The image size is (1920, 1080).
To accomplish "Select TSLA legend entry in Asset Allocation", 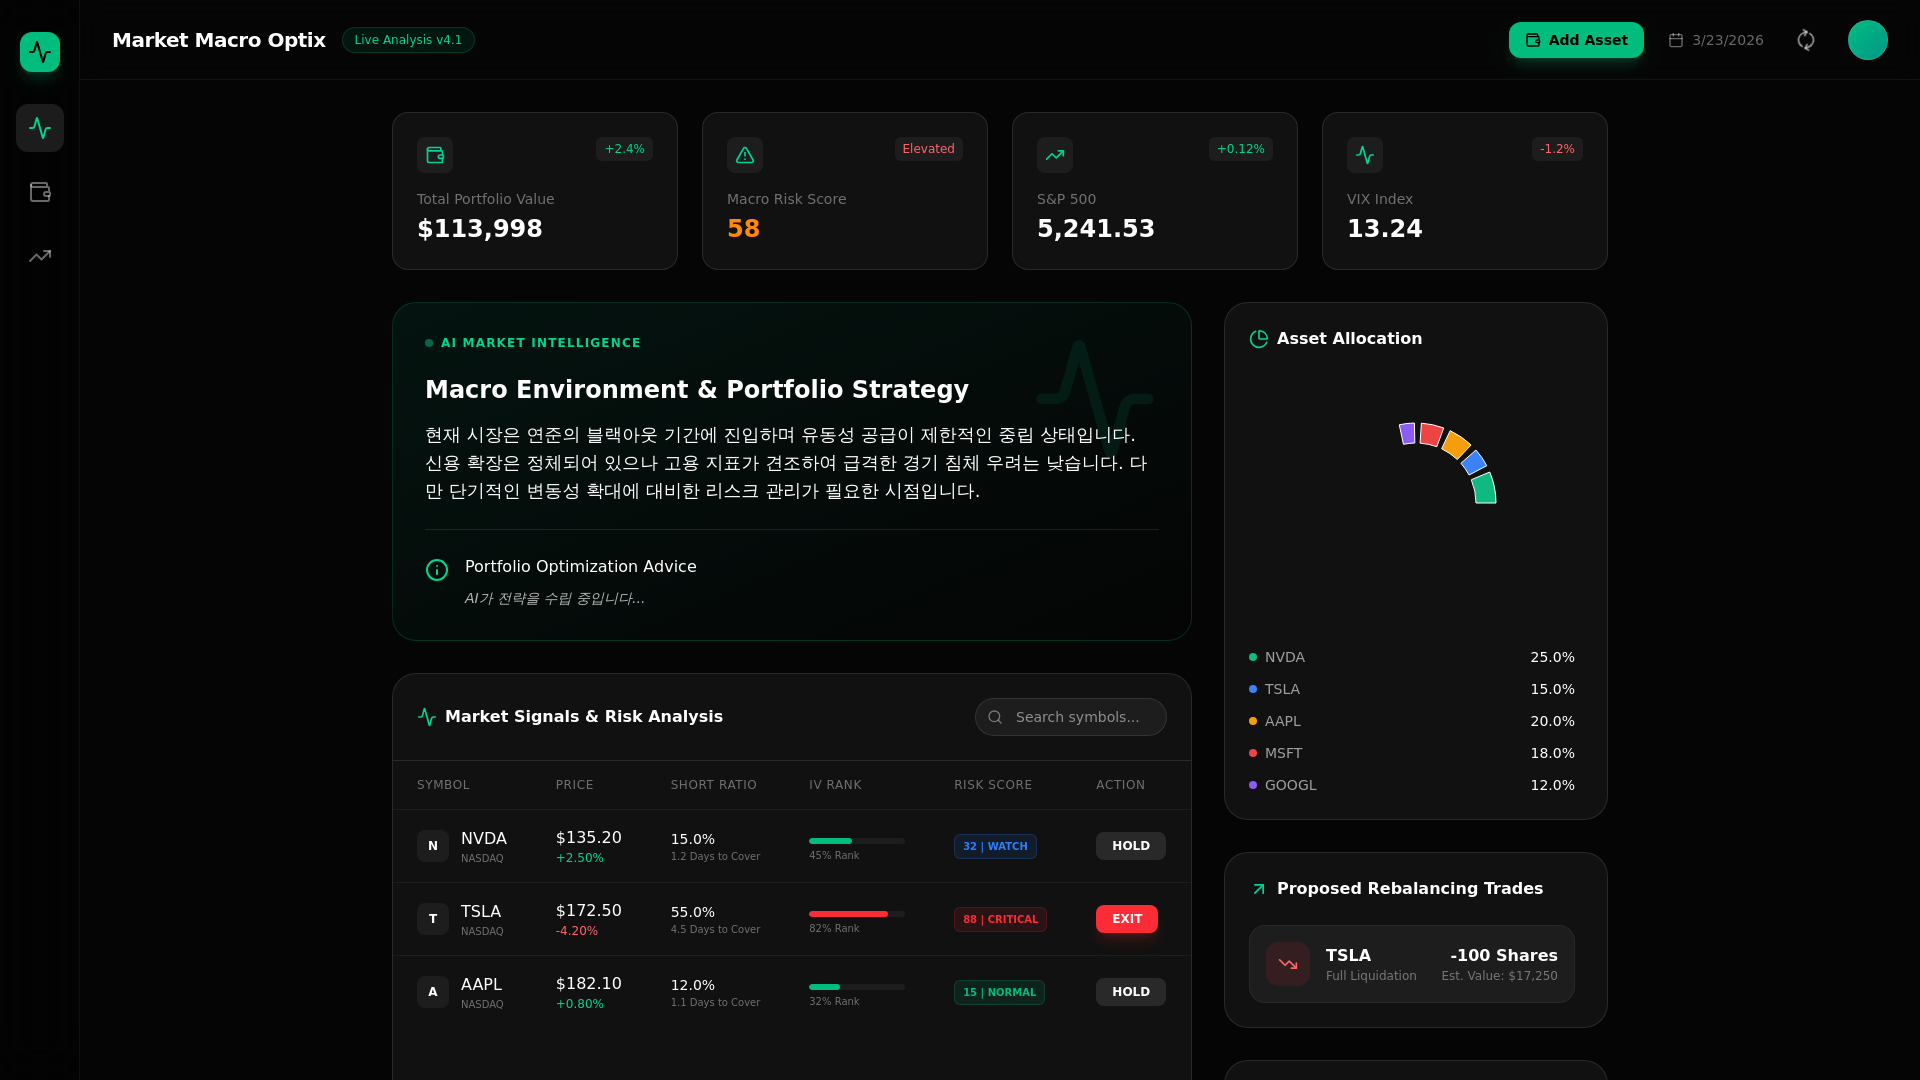I will point(1412,689).
